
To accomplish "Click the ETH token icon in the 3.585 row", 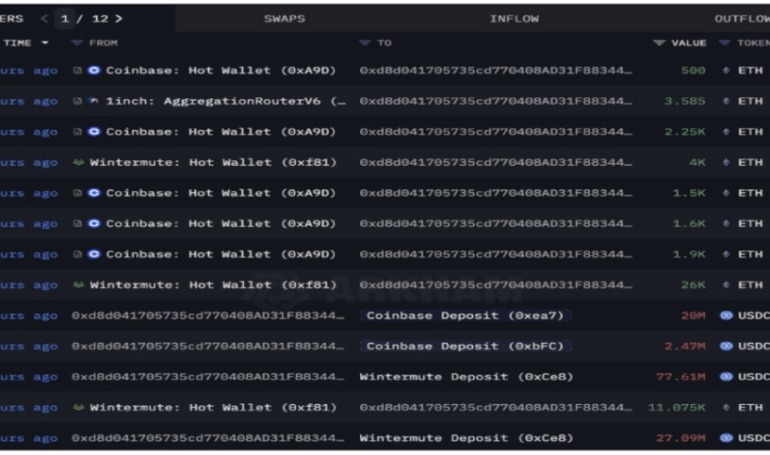I will [x=726, y=101].
